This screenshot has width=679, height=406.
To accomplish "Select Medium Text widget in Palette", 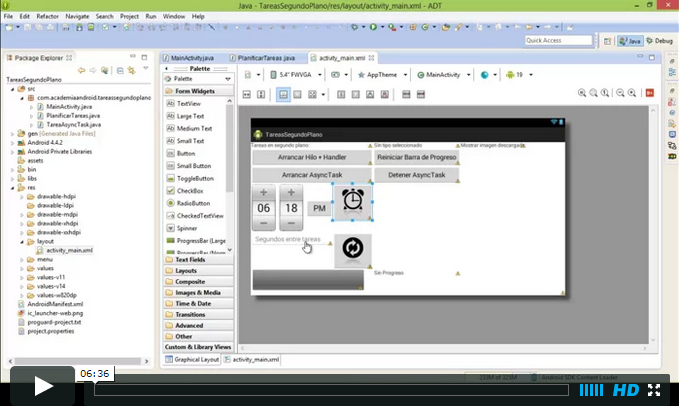I will (189, 129).
